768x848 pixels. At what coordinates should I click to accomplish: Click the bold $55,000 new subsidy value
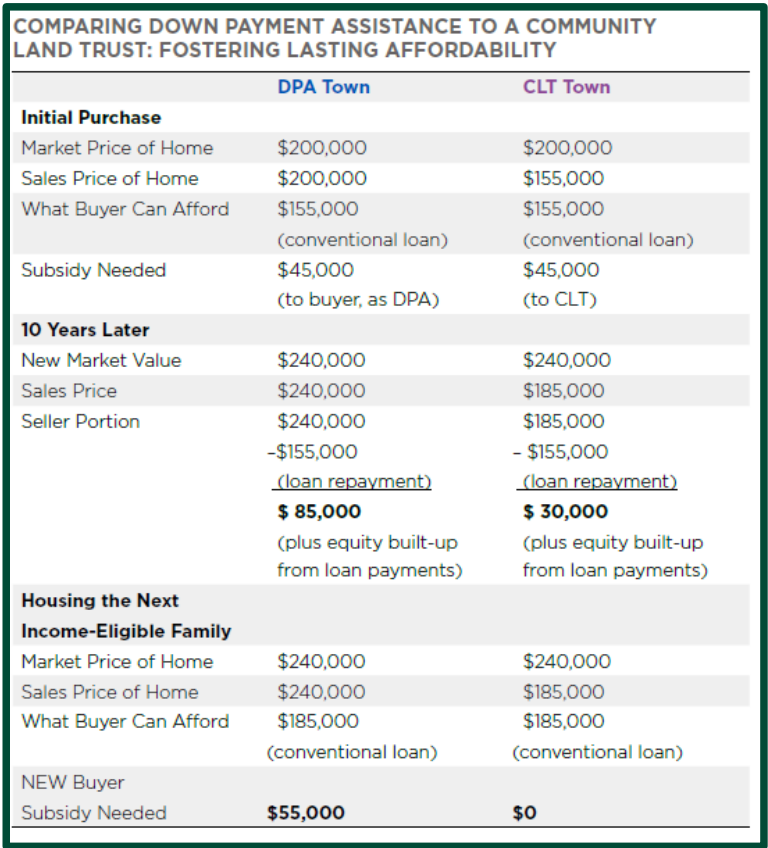306,813
